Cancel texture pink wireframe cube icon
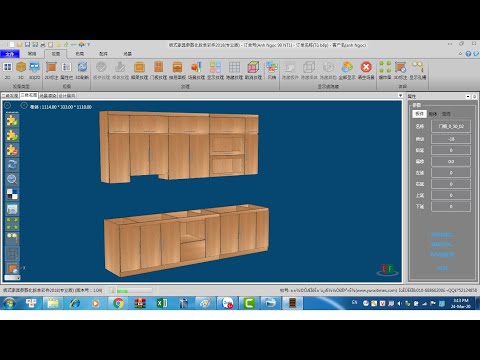The width and height of the screenshot is (480, 360). [253, 70]
